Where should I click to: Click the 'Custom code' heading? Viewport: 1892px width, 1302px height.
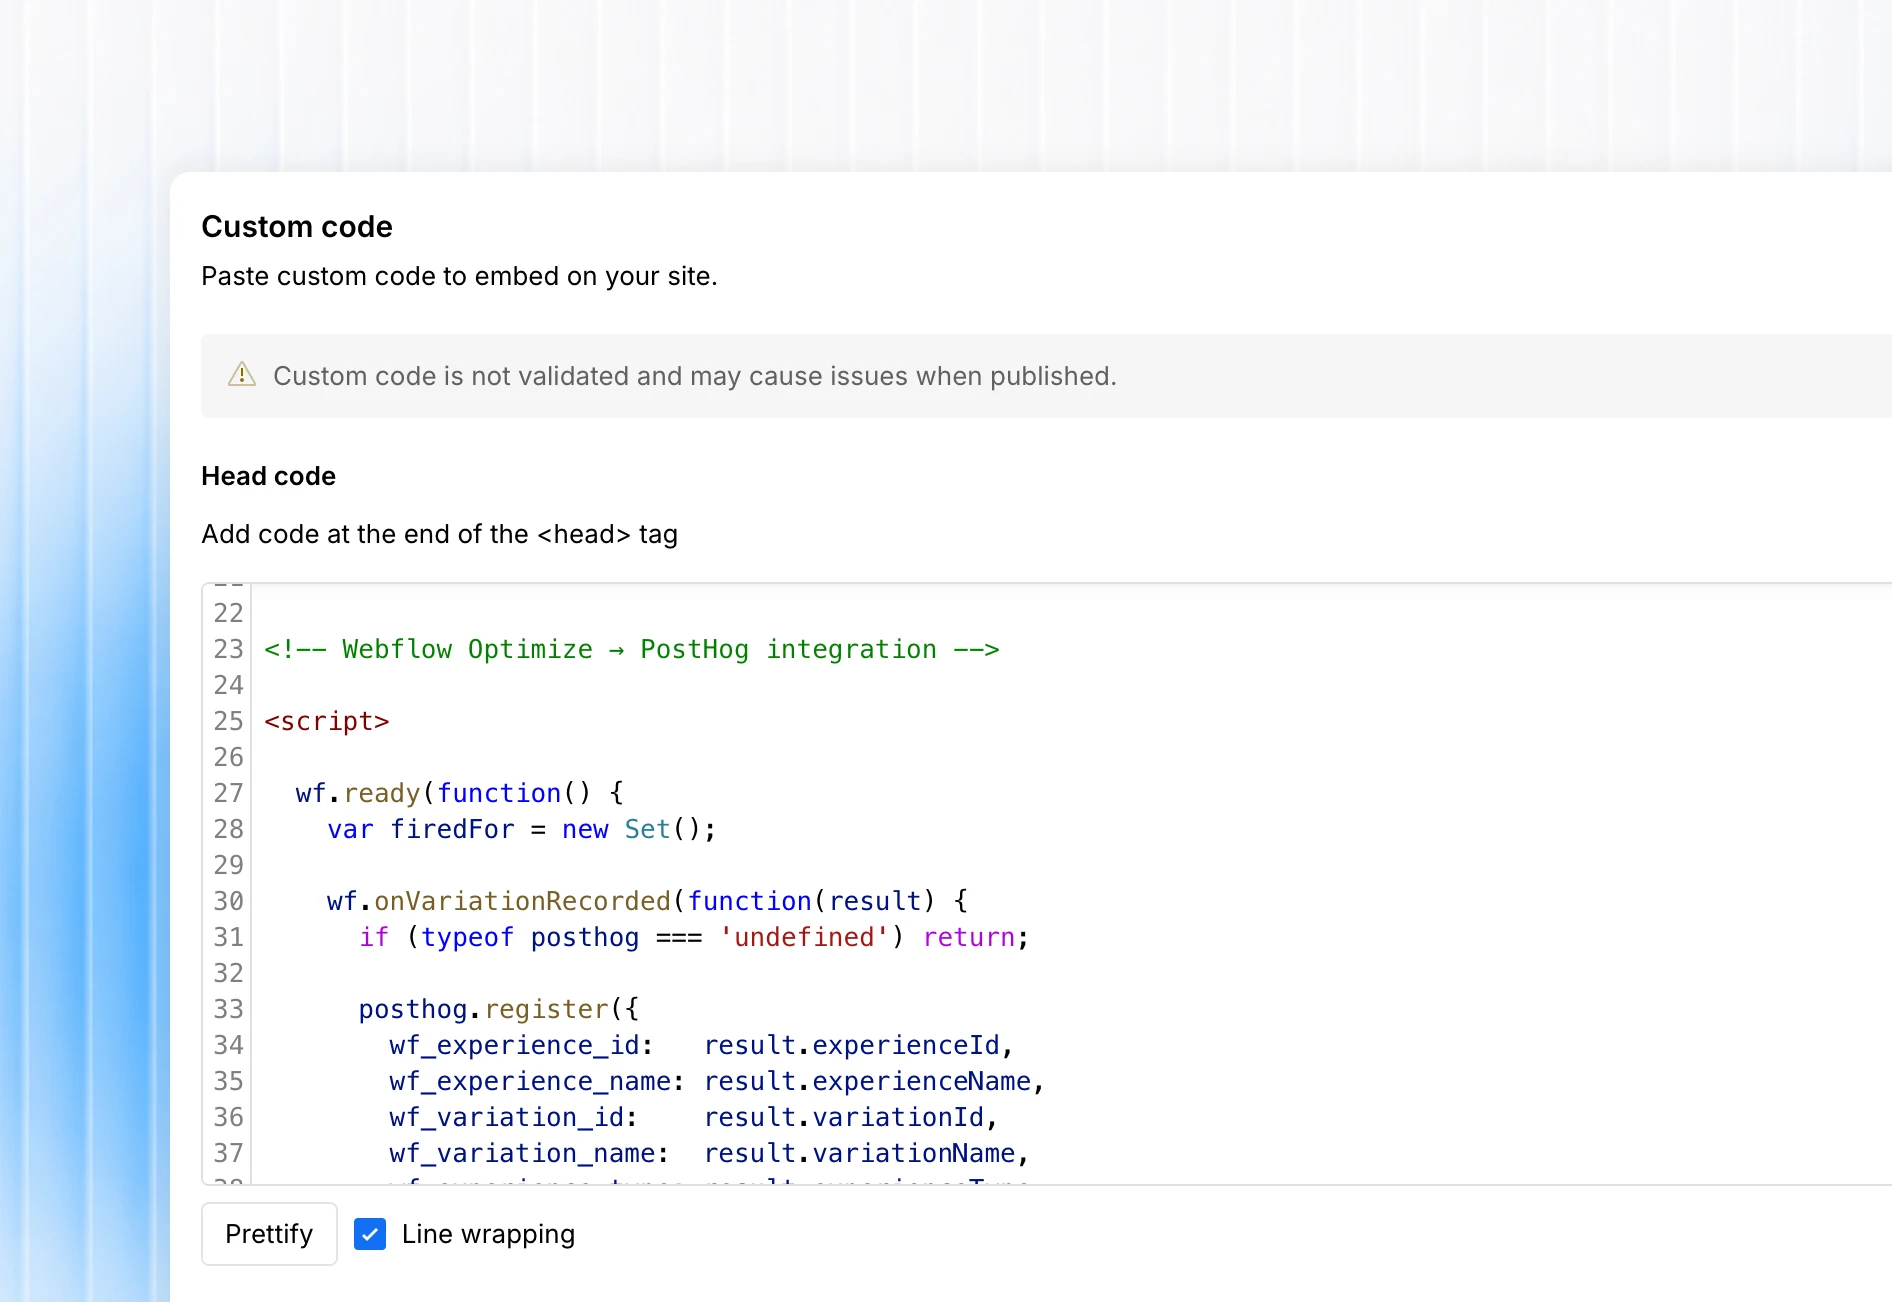coord(297,227)
